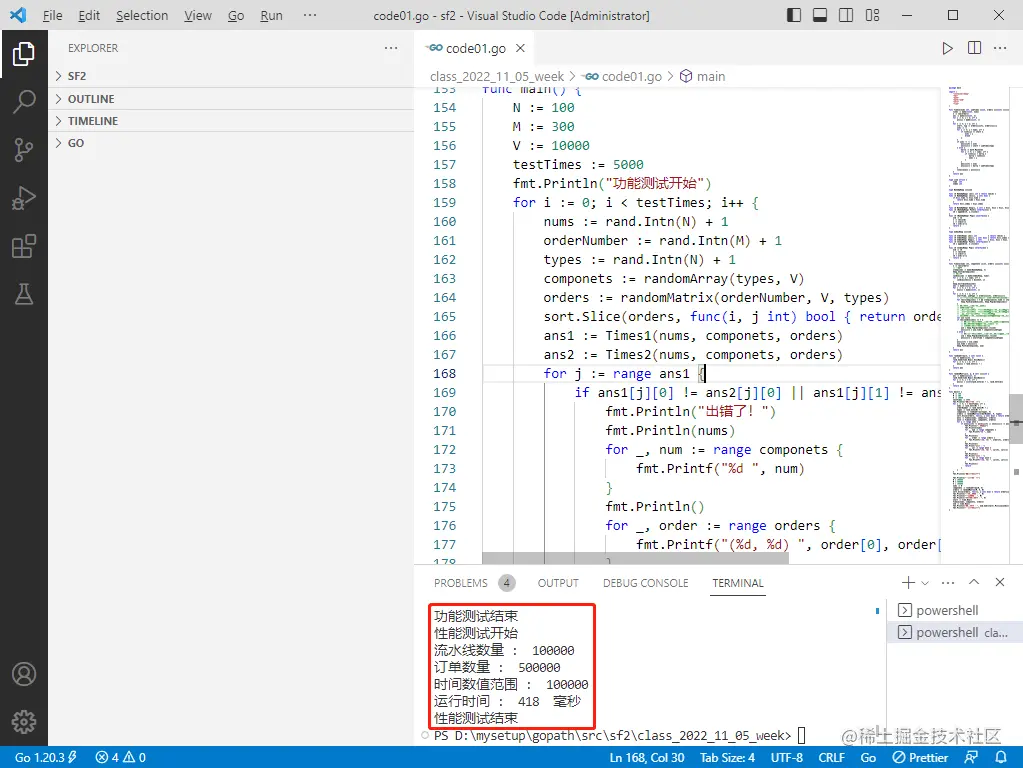The height and width of the screenshot is (768, 1023).
Task: Maximize the panel size chevron
Action: tap(974, 582)
